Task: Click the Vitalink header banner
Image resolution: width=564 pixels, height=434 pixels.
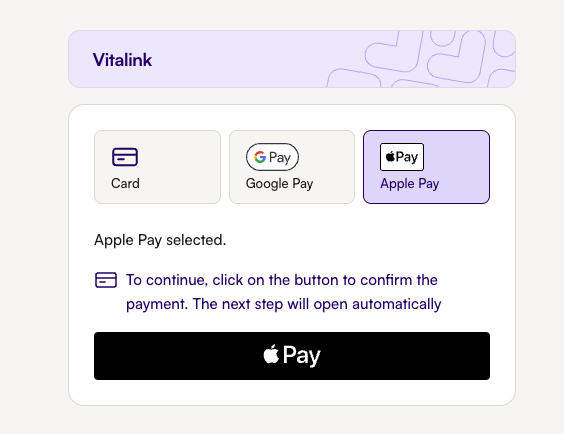Action: click(x=292, y=59)
